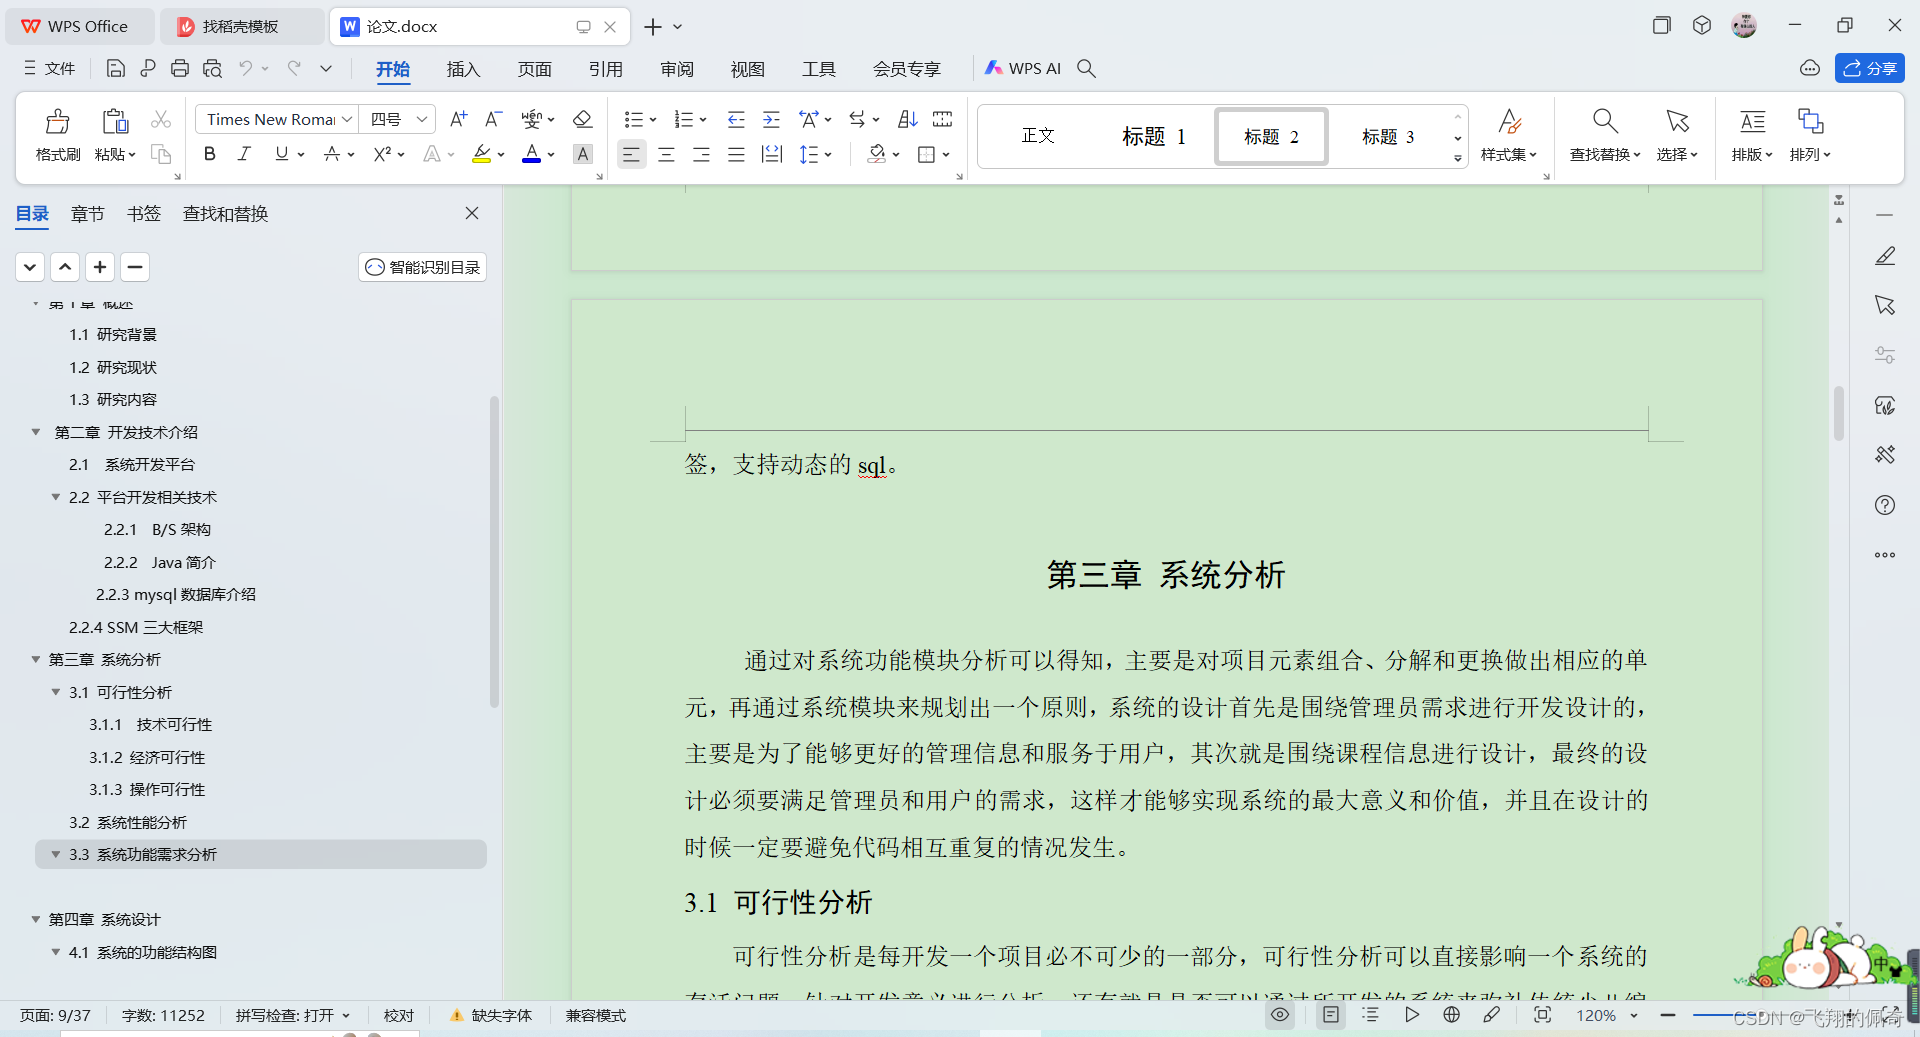Click the yellow text highlight color swatch
1920x1037 pixels.
[x=481, y=154]
